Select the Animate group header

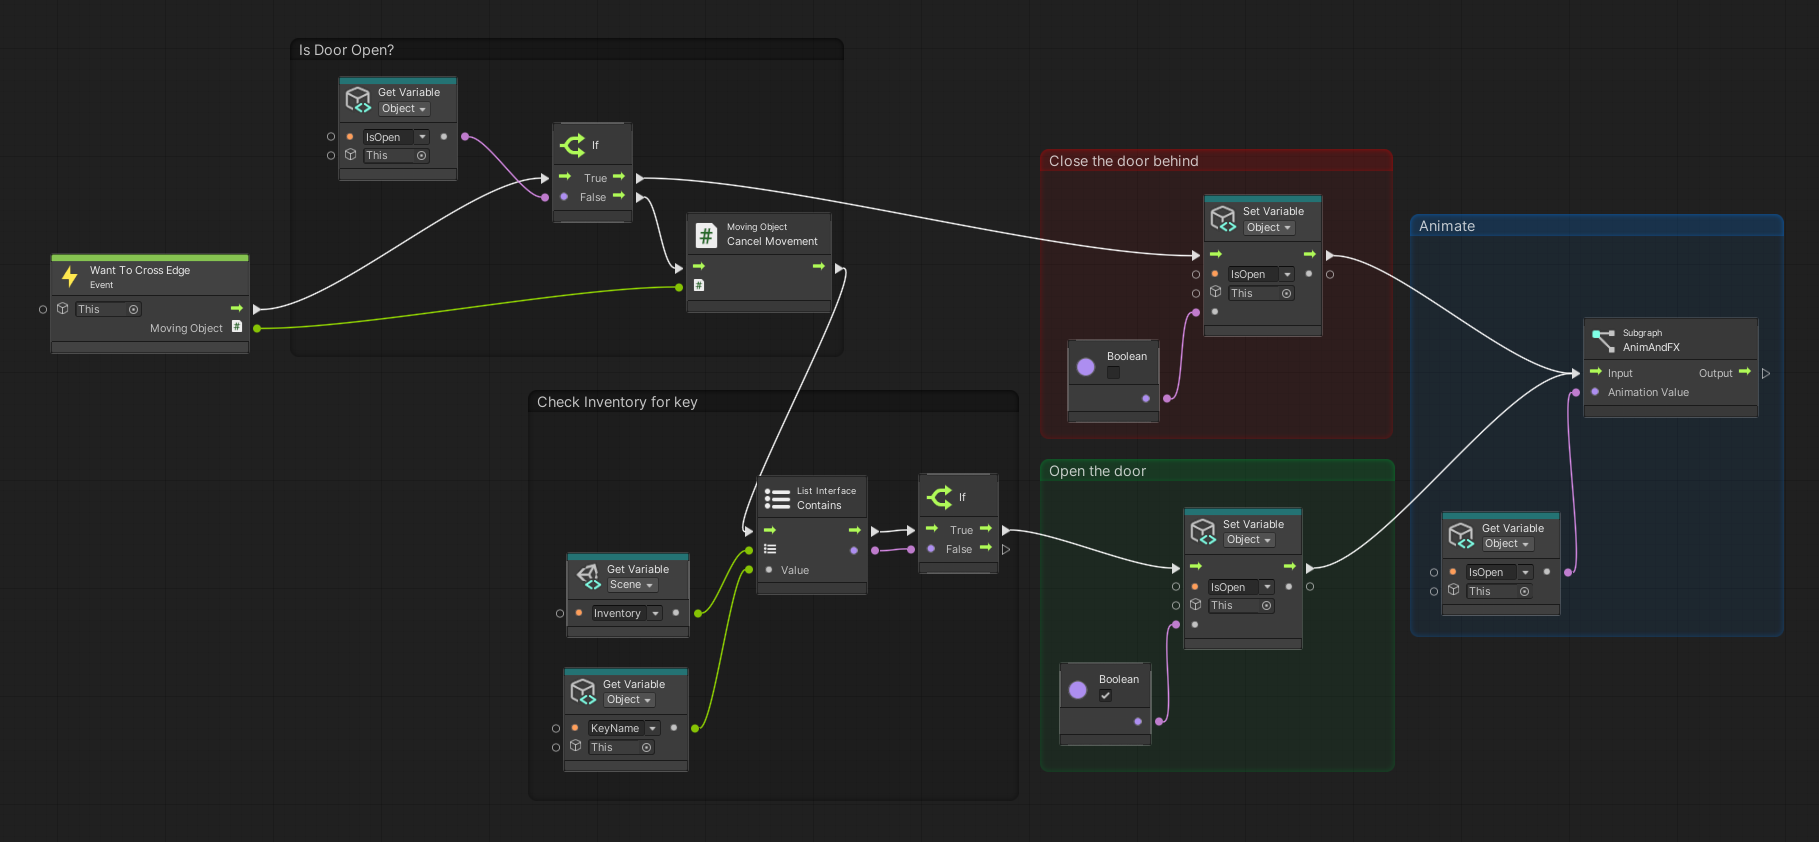[1446, 226]
